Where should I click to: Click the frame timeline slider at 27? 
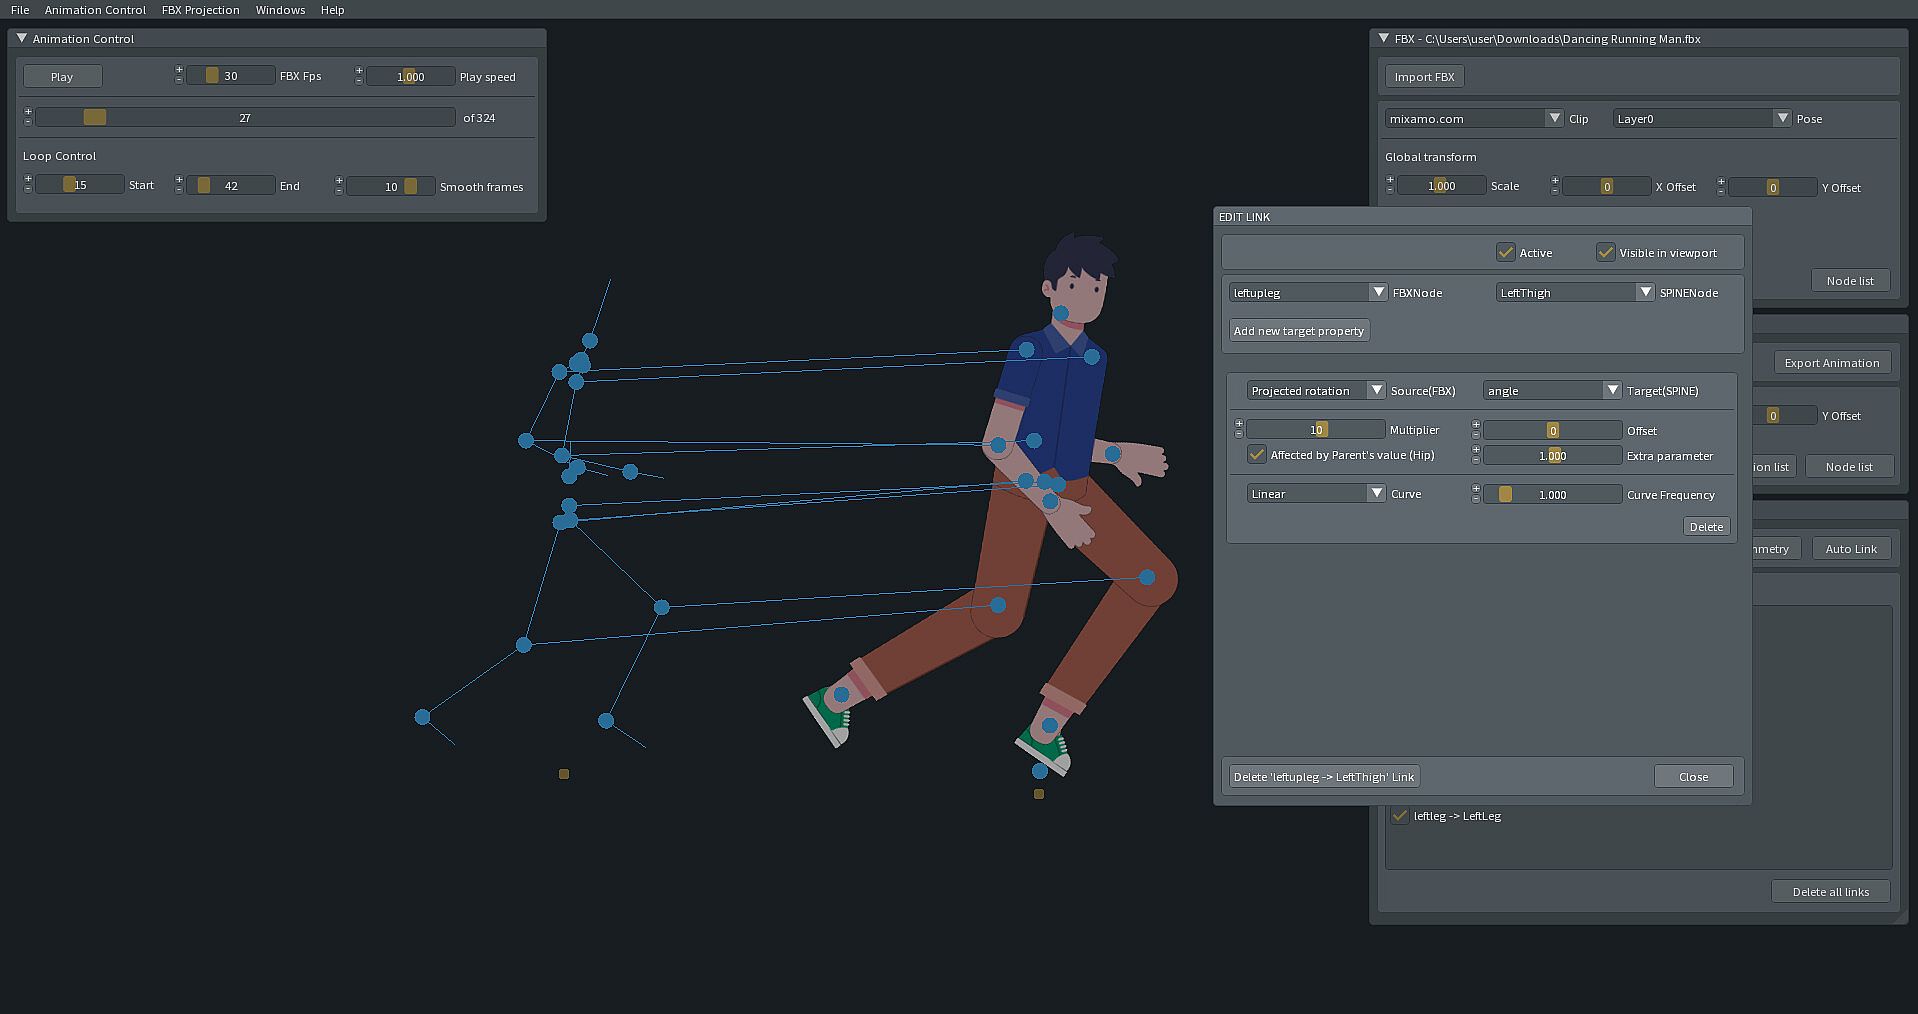pos(245,118)
